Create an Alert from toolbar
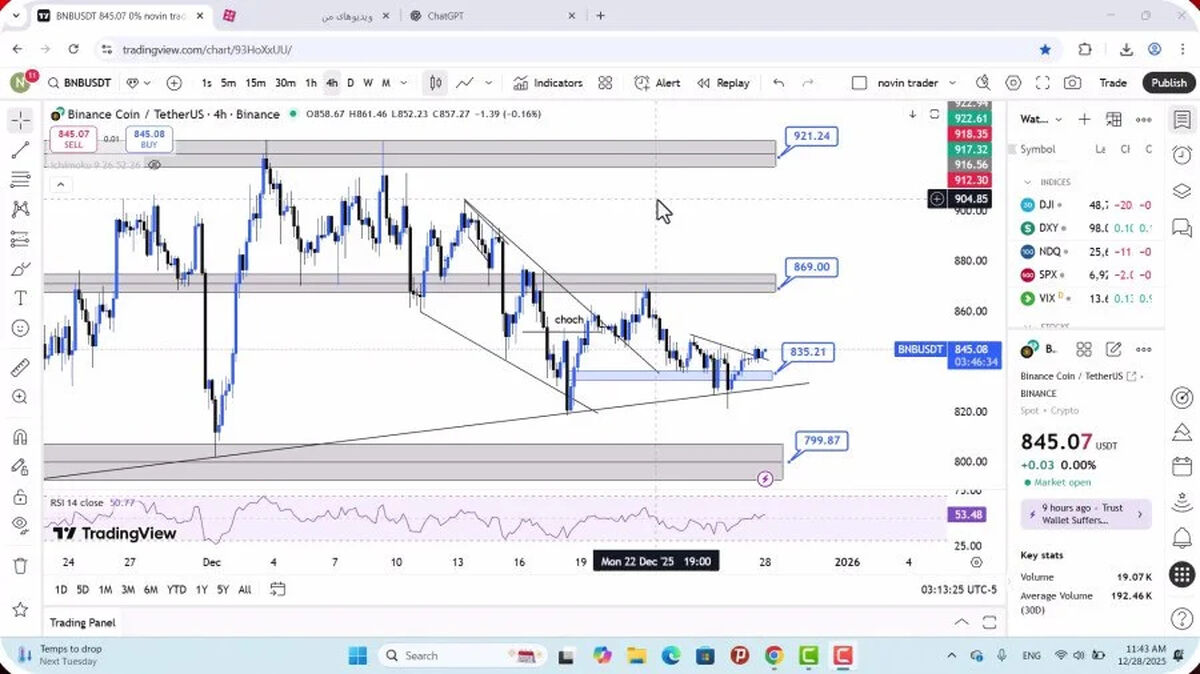Screen dimensions: 1200x674 [658, 83]
